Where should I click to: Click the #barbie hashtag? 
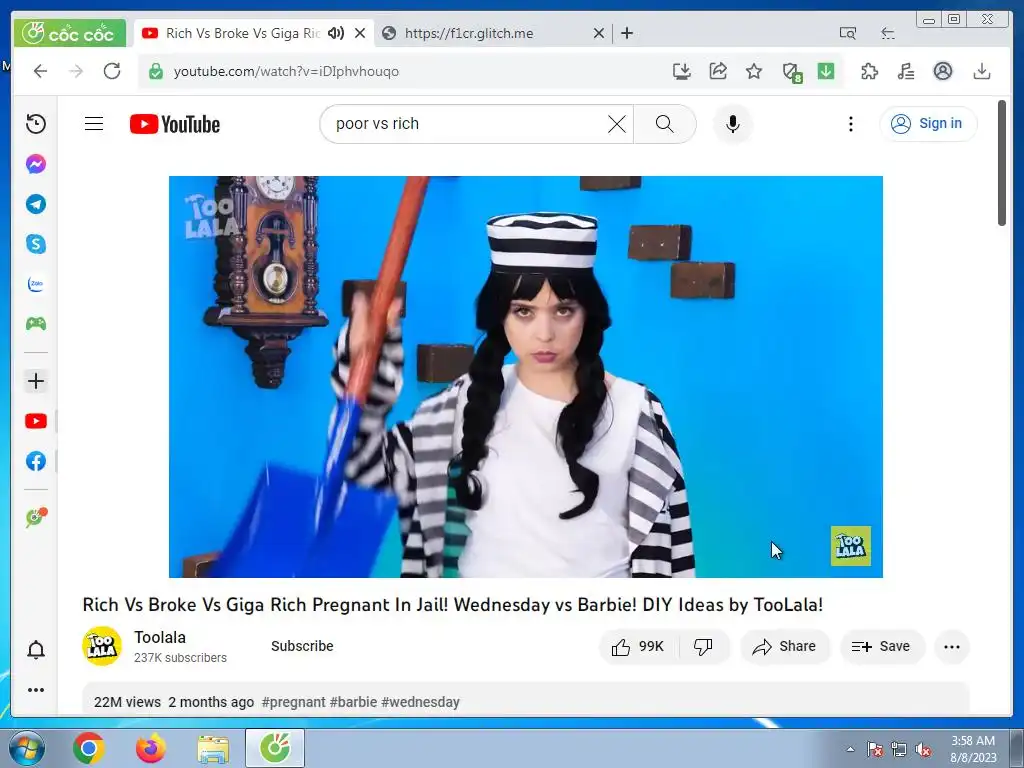coord(353,702)
